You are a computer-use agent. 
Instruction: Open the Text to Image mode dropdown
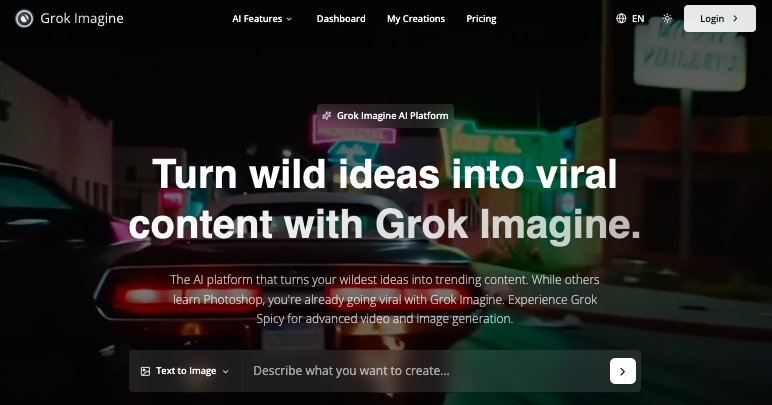tap(186, 371)
